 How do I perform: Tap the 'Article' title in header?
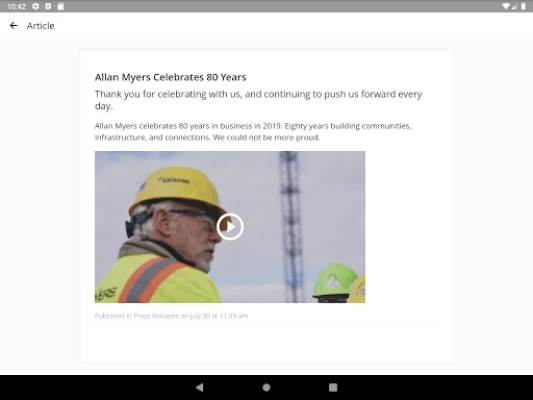(40, 26)
